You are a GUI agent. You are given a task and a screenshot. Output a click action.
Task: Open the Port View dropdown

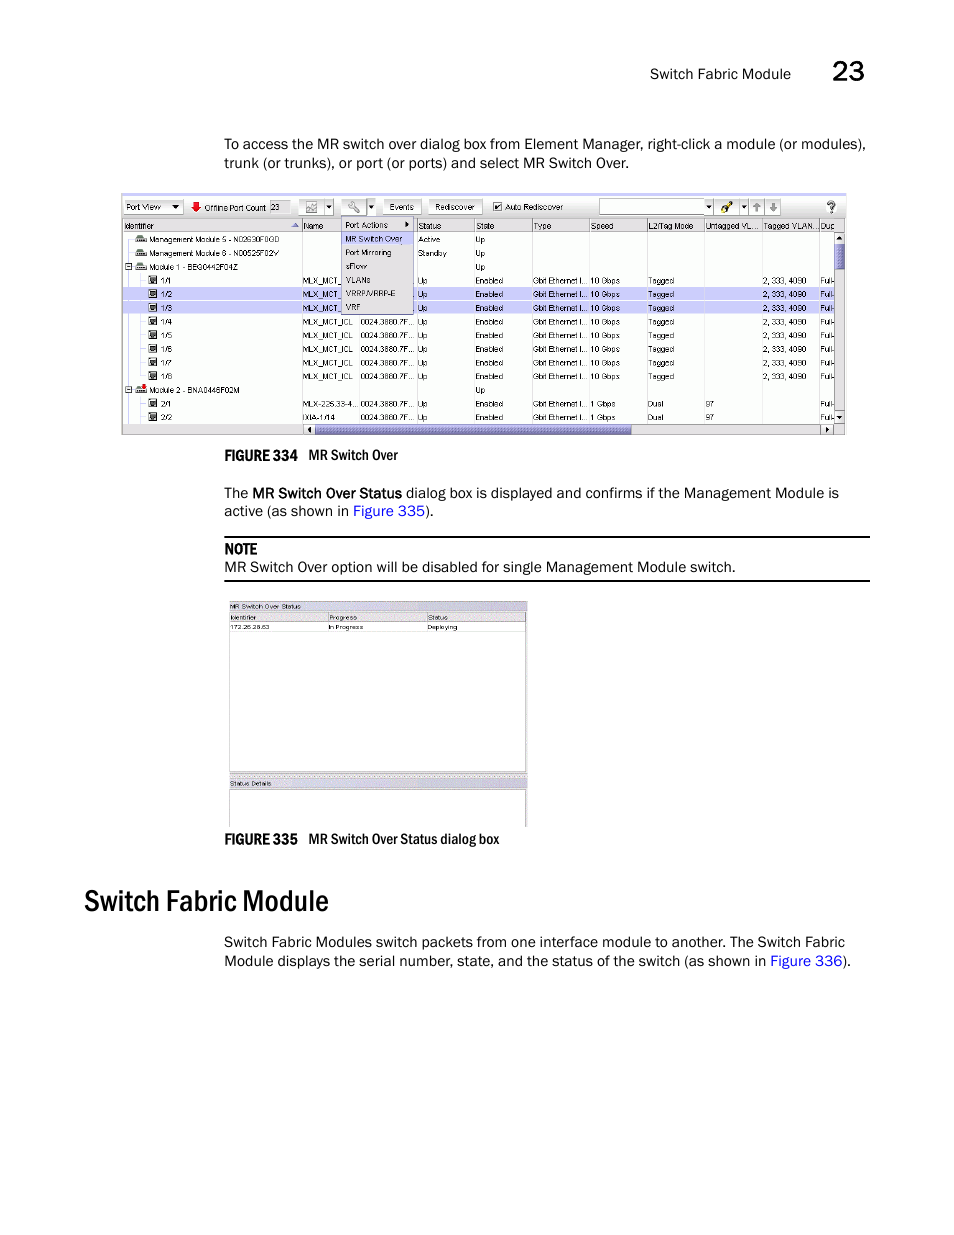(153, 207)
